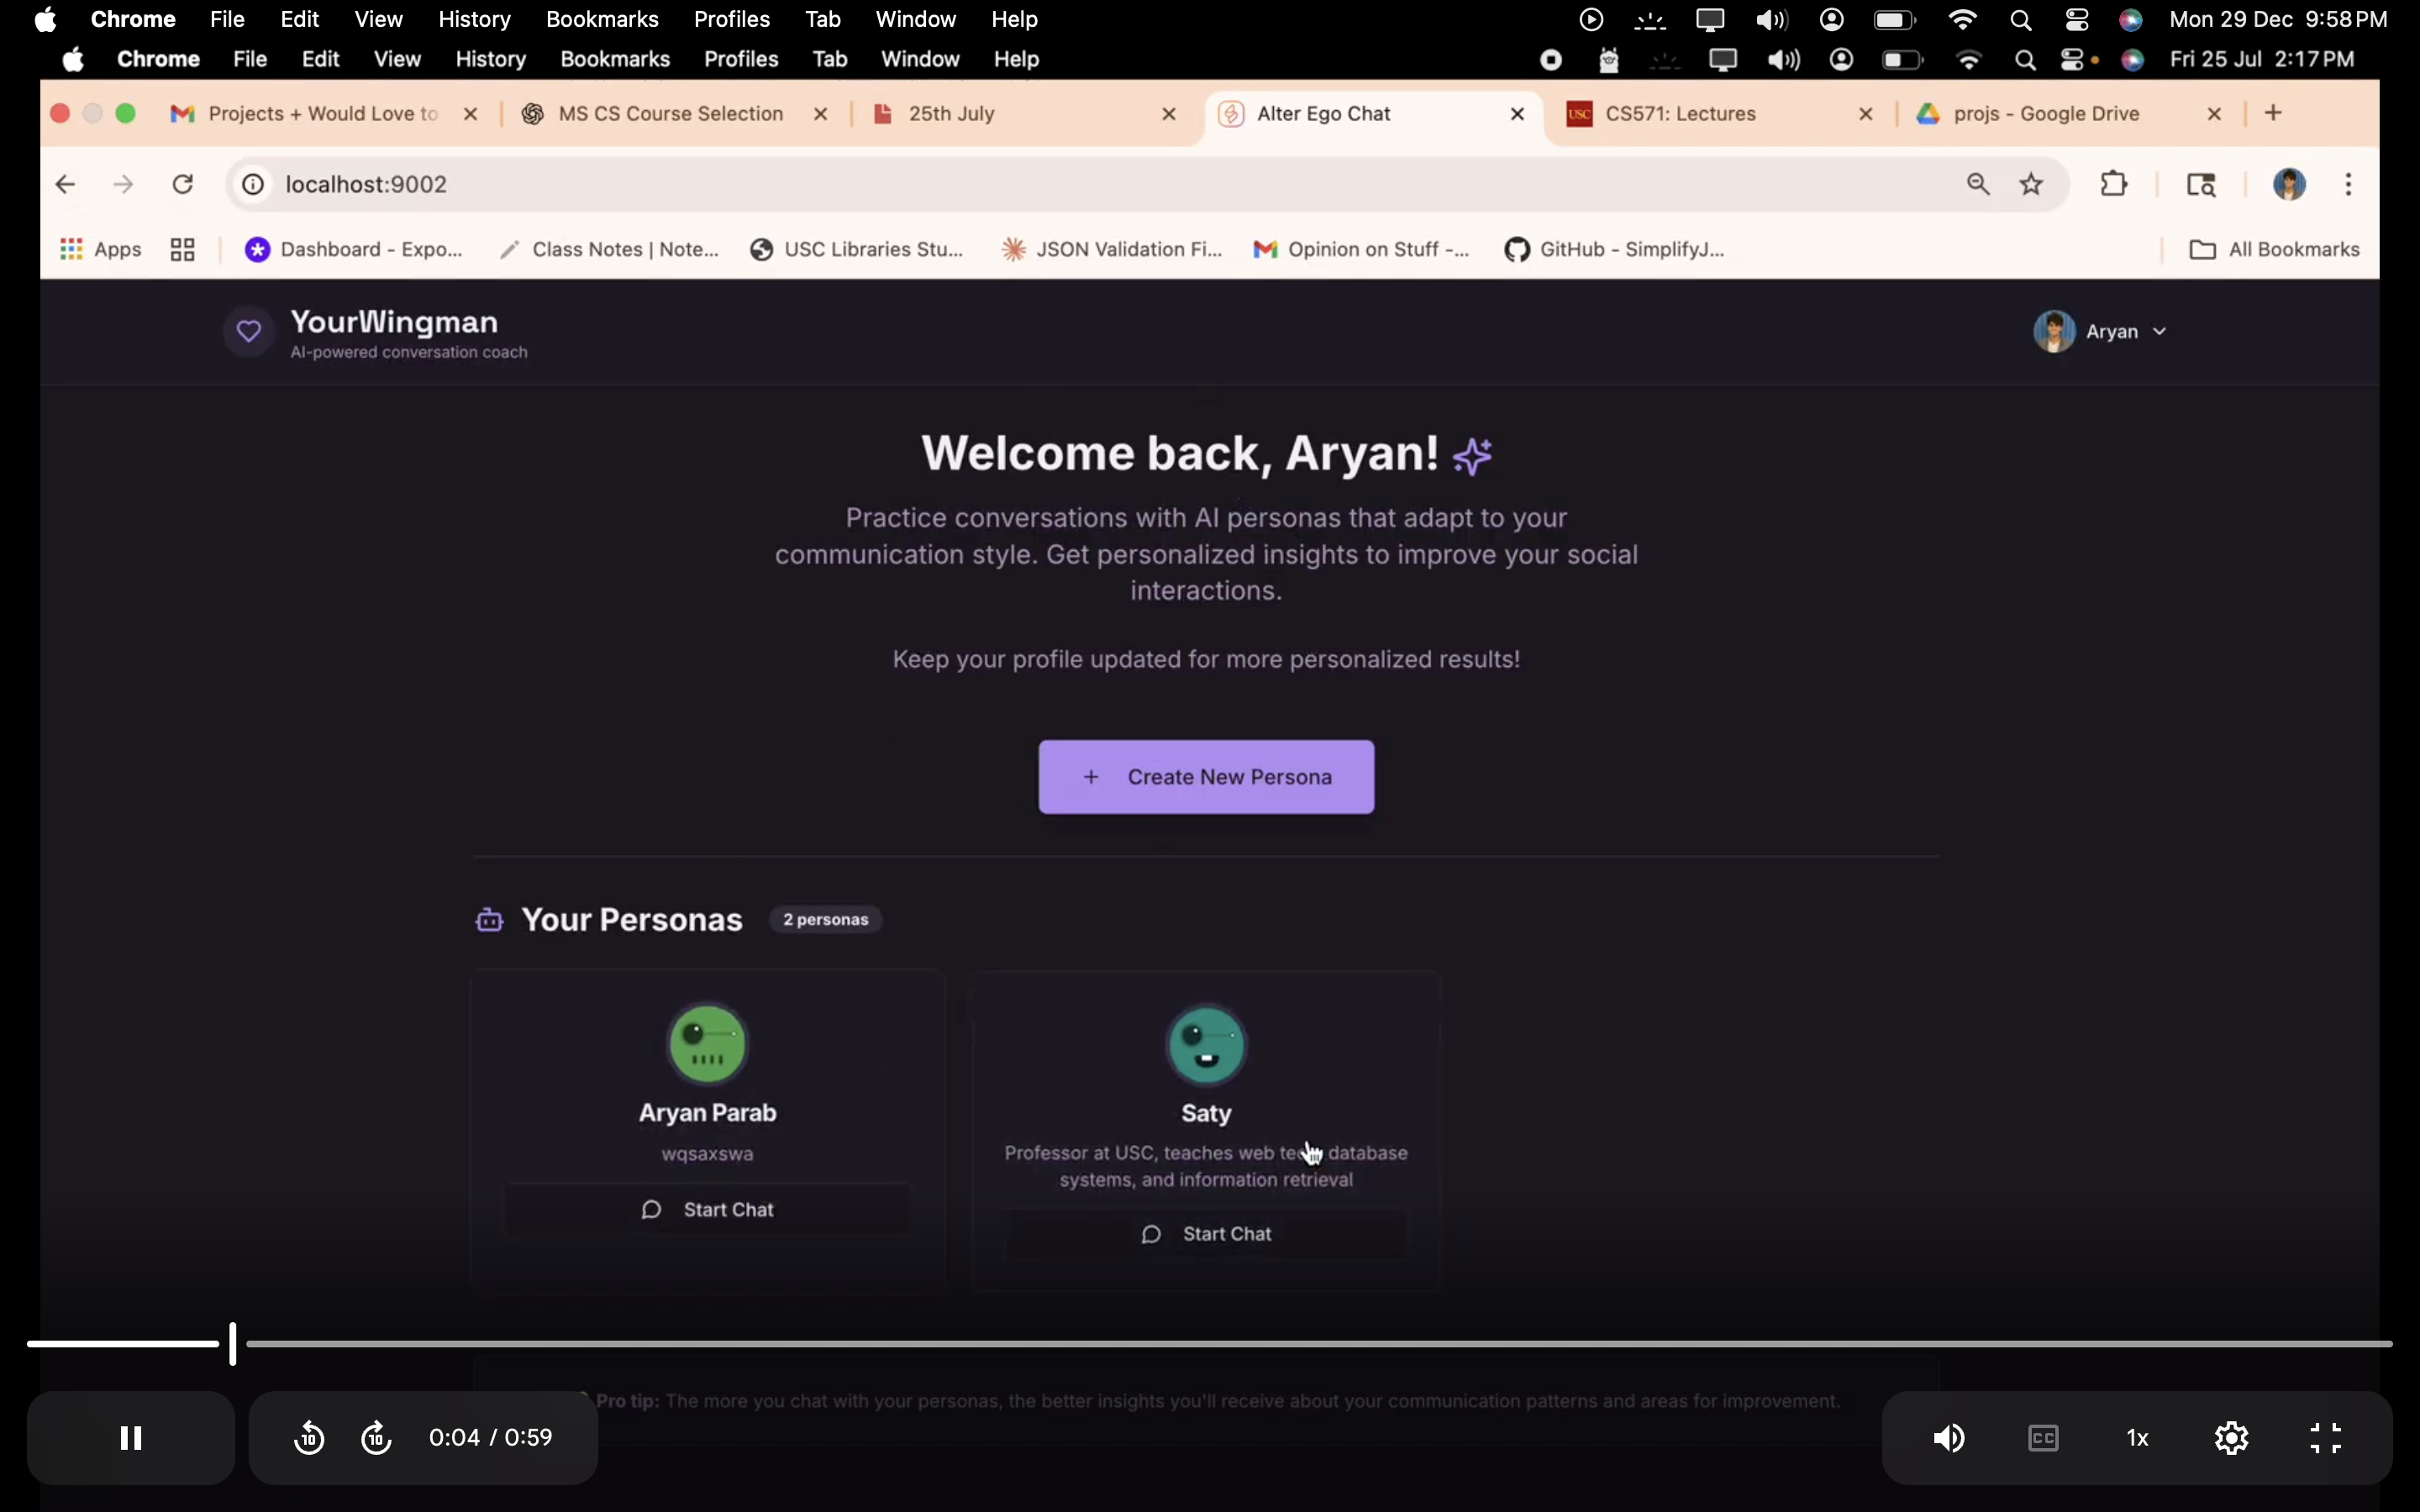The width and height of the screenshot is (2420, 1512).
Task: Open the Apple menu in the top menu bar
Action: pyautogui.click(x=45, y=19)
